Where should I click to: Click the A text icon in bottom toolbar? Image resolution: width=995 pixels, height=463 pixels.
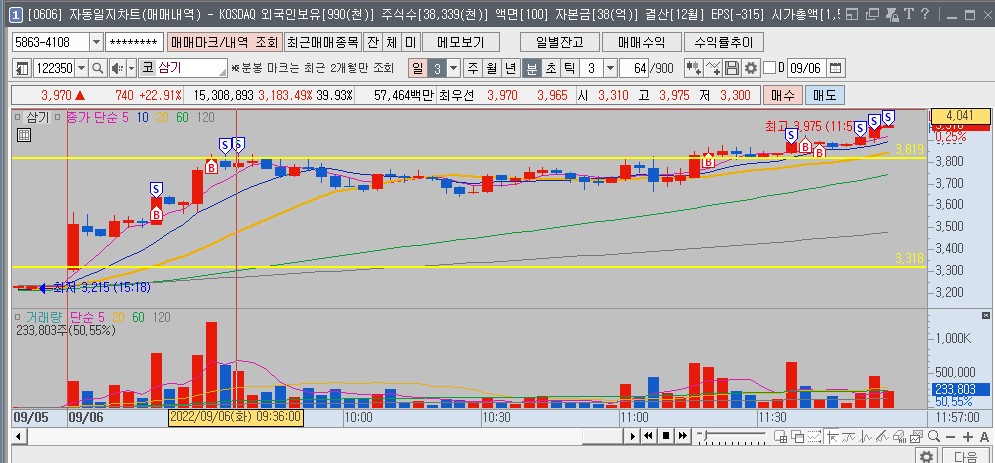(984, 436)
